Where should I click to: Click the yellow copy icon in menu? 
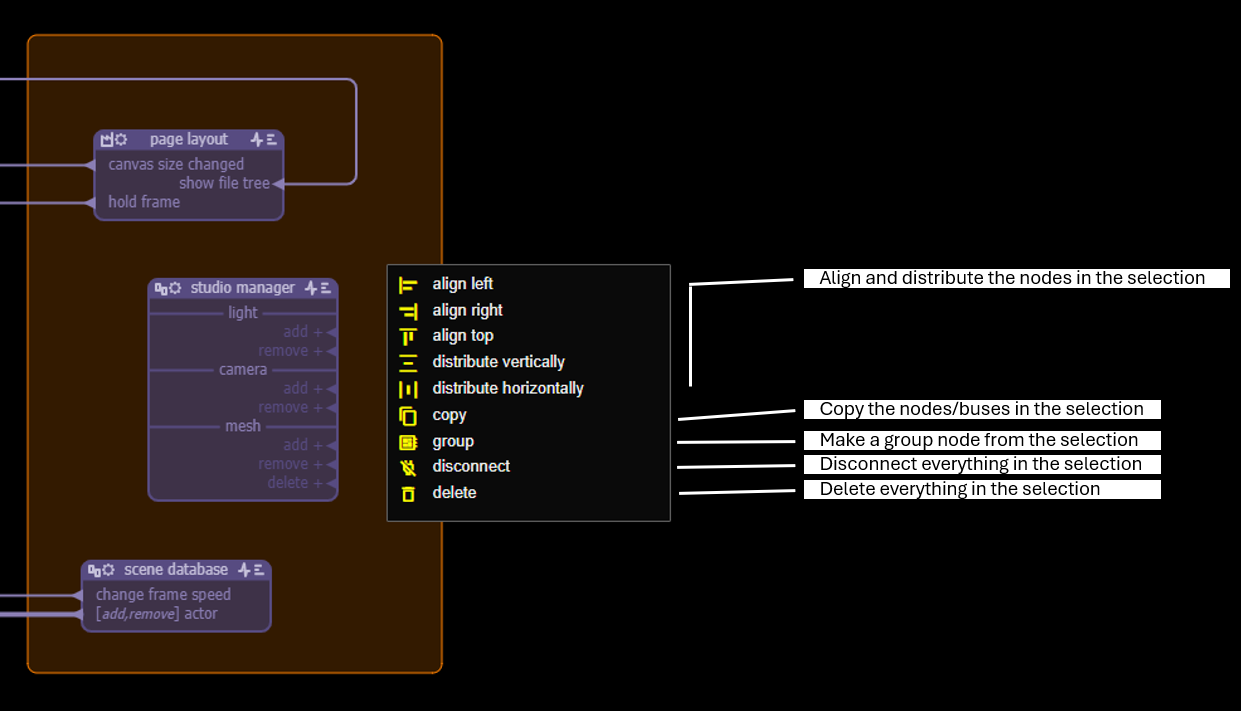click(x=407, y=415)
